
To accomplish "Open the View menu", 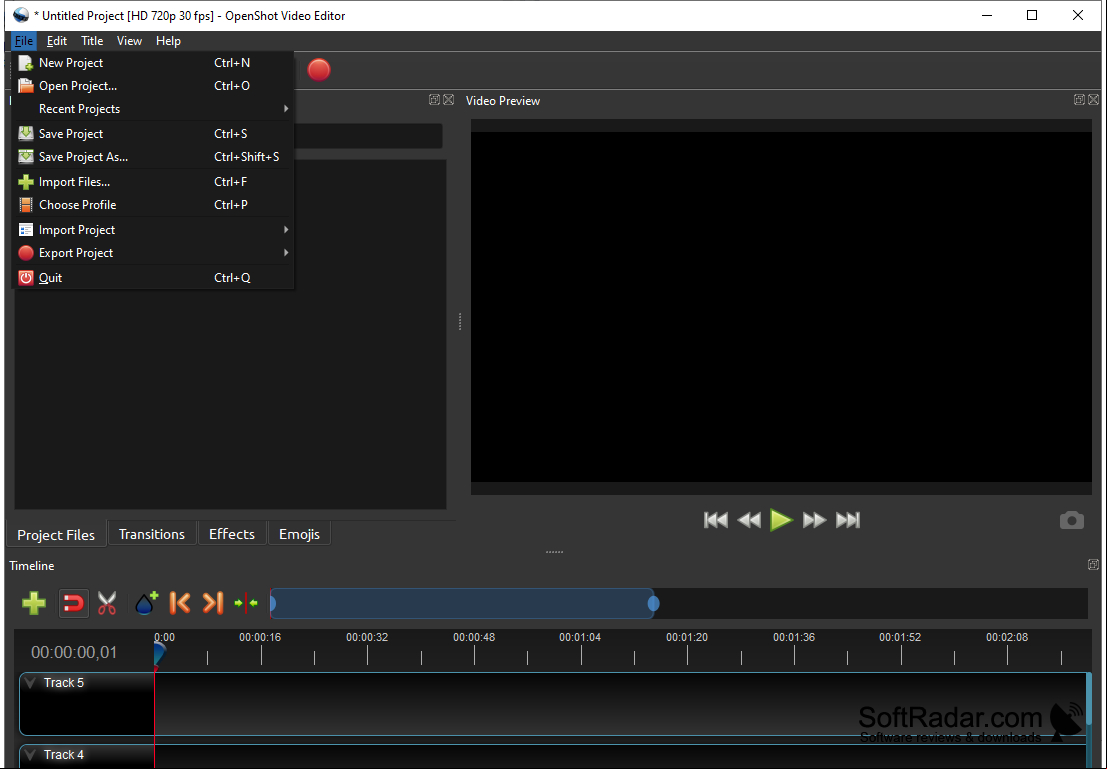I will pyautogui.click(x=129, y=41).
